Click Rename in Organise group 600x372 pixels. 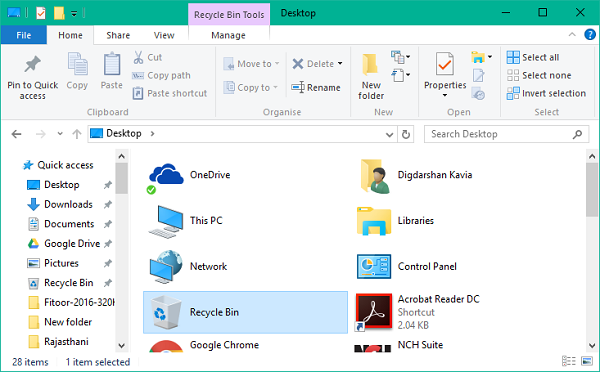(x=316, y=88)
